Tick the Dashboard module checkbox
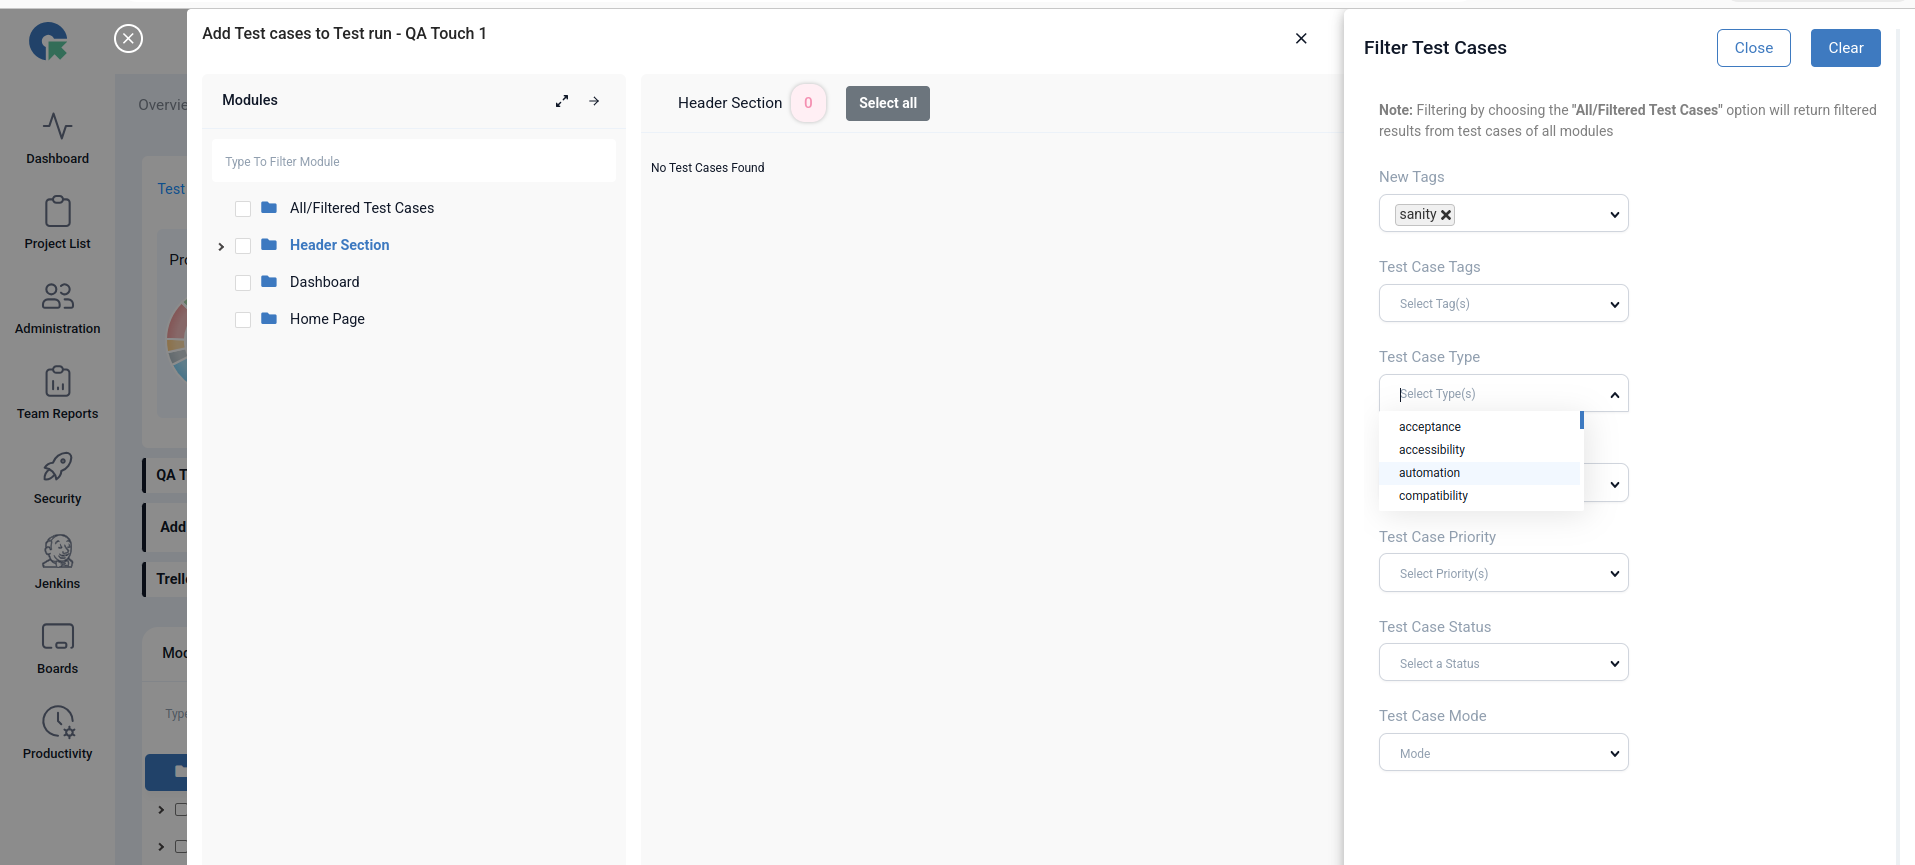This screenshot has width=1915, height=865. tap(243, 283)
